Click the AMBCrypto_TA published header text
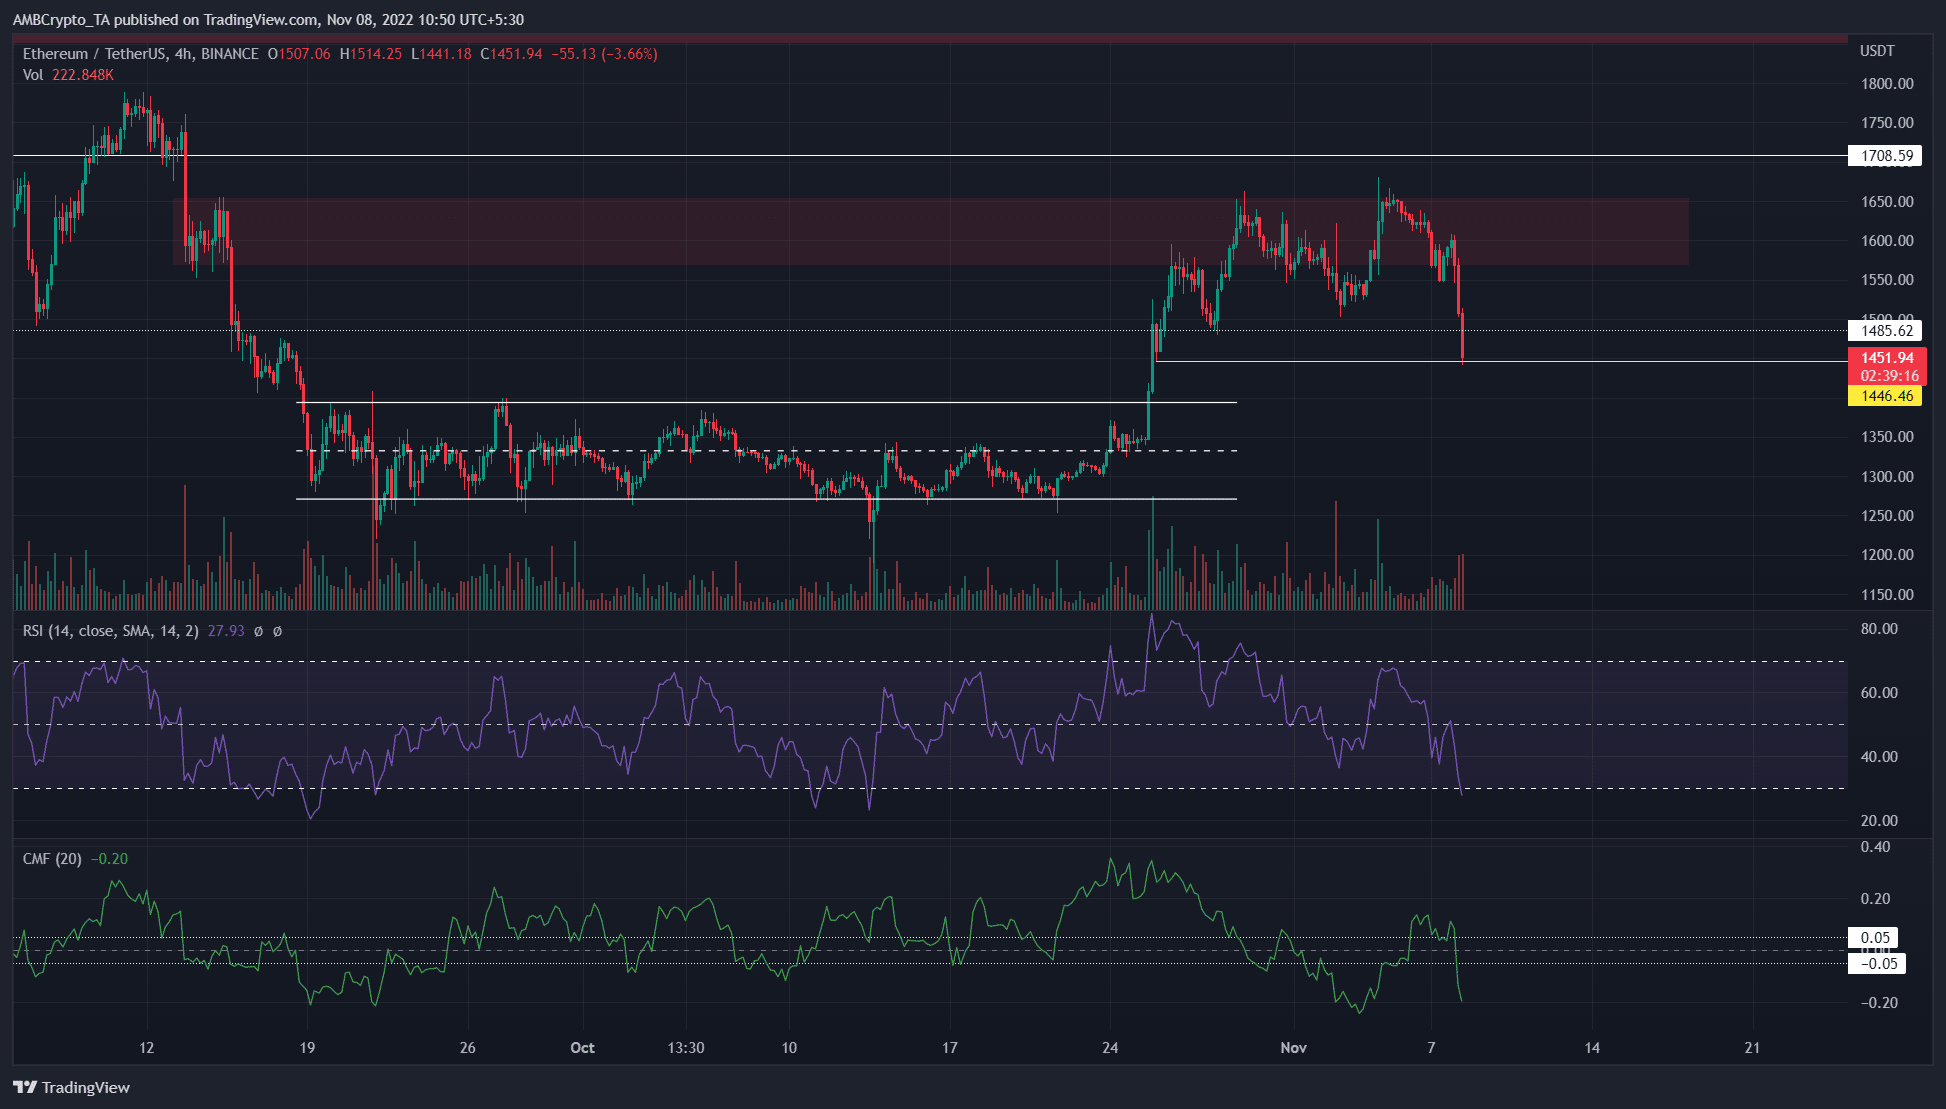The height and width of the screenshot is (1109, 1946). coord(268,20)
